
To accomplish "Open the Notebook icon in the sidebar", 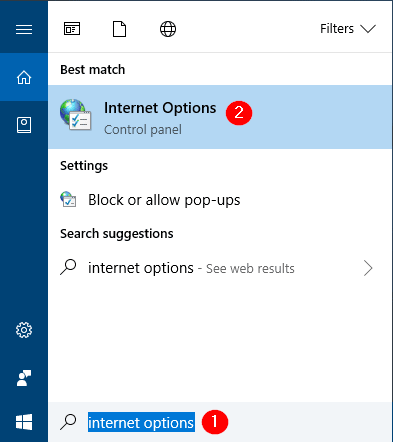I will coord(24,125).
